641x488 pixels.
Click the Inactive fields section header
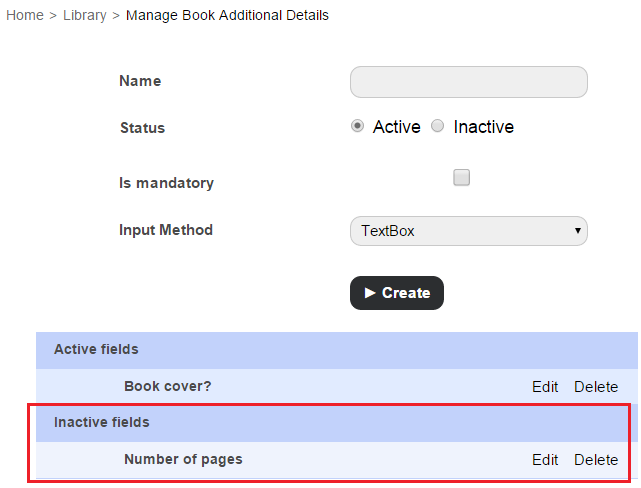pyautogui.click(x=332, y=422)
